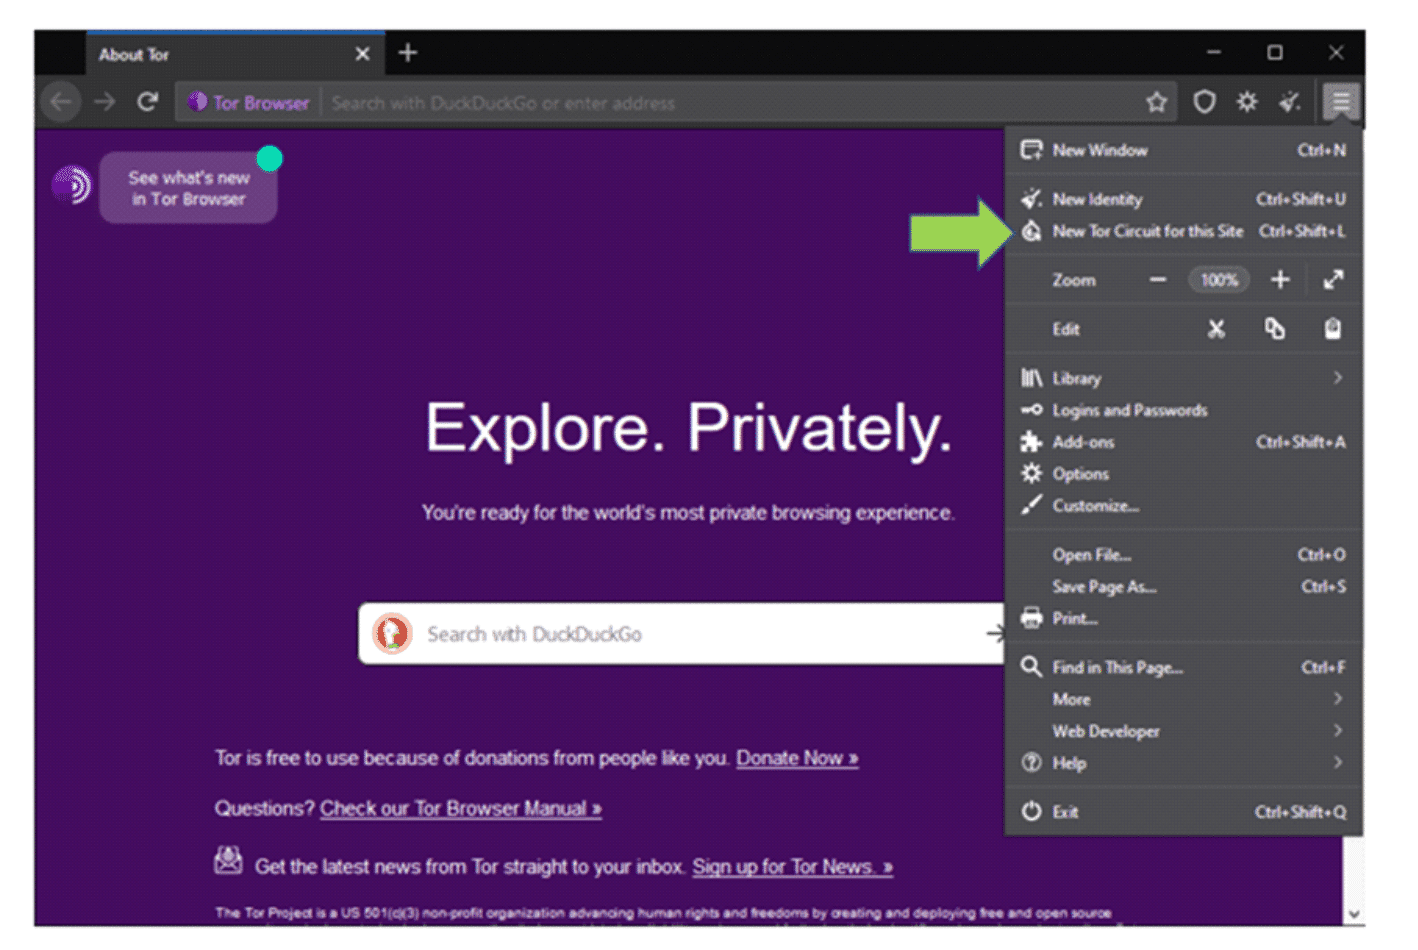This screenshot has width=1418, height=950.
Task: Open Check our Tor Browser Manual link
Action: (461, 808)
